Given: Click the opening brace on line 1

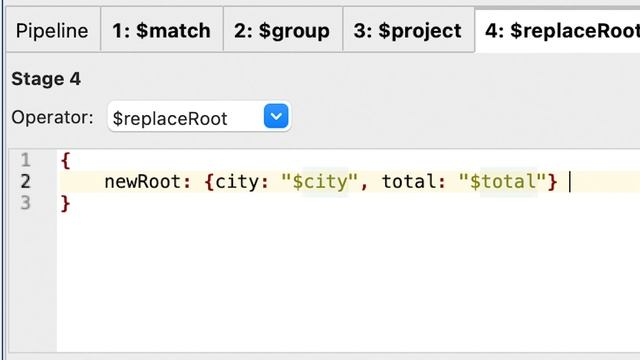Looking at the screenshot, I should [65, 160].
